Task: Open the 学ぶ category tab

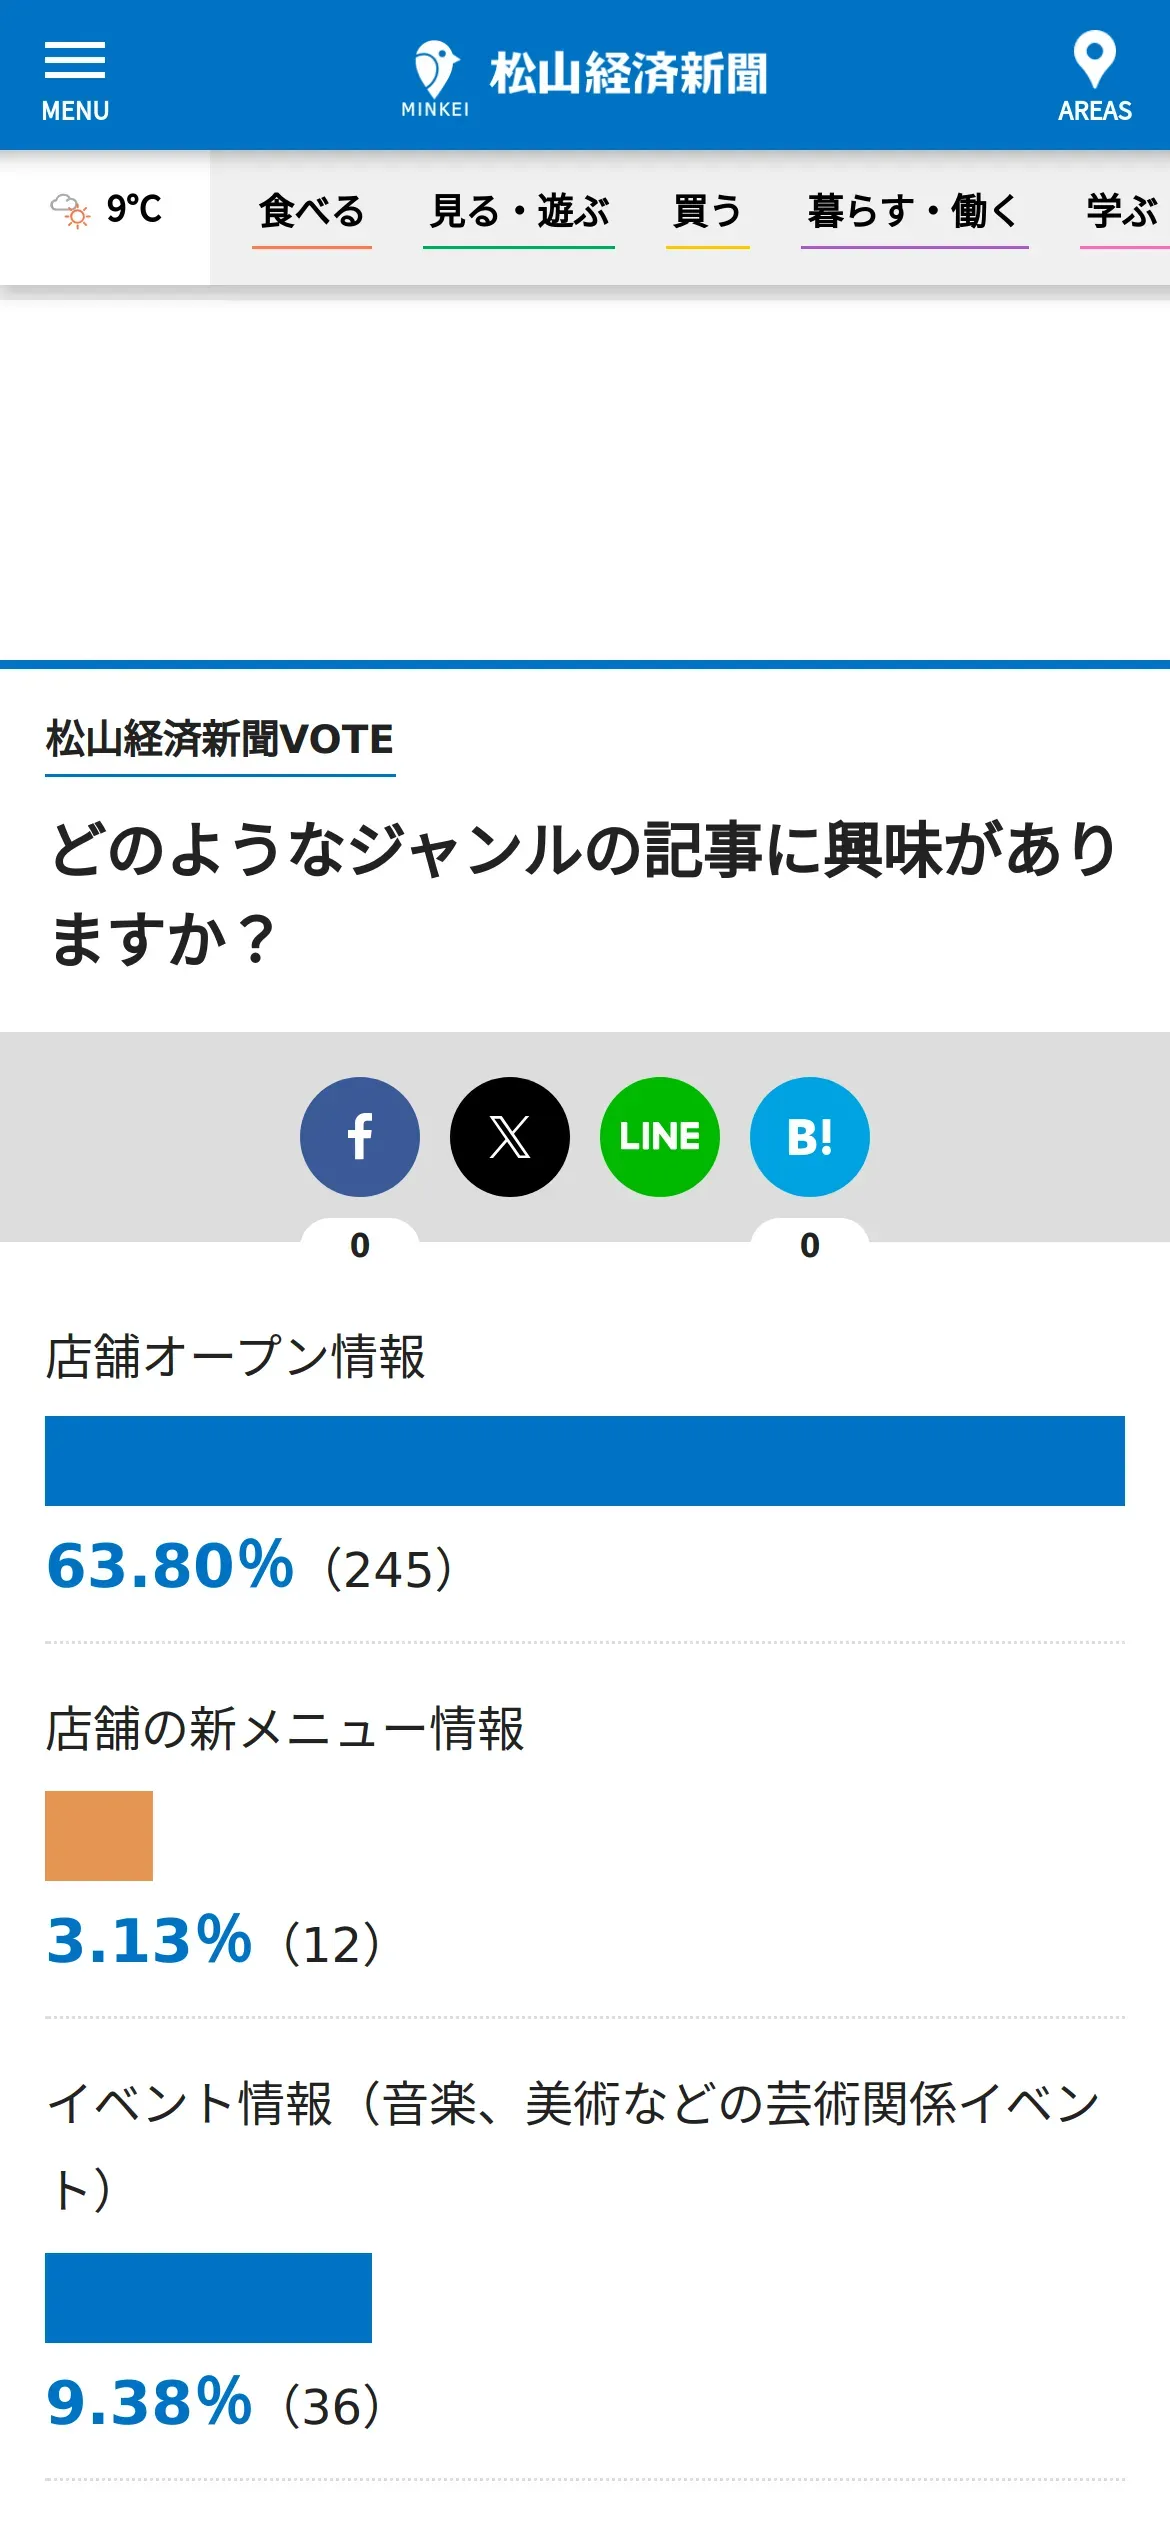Action: (1124, 214)
